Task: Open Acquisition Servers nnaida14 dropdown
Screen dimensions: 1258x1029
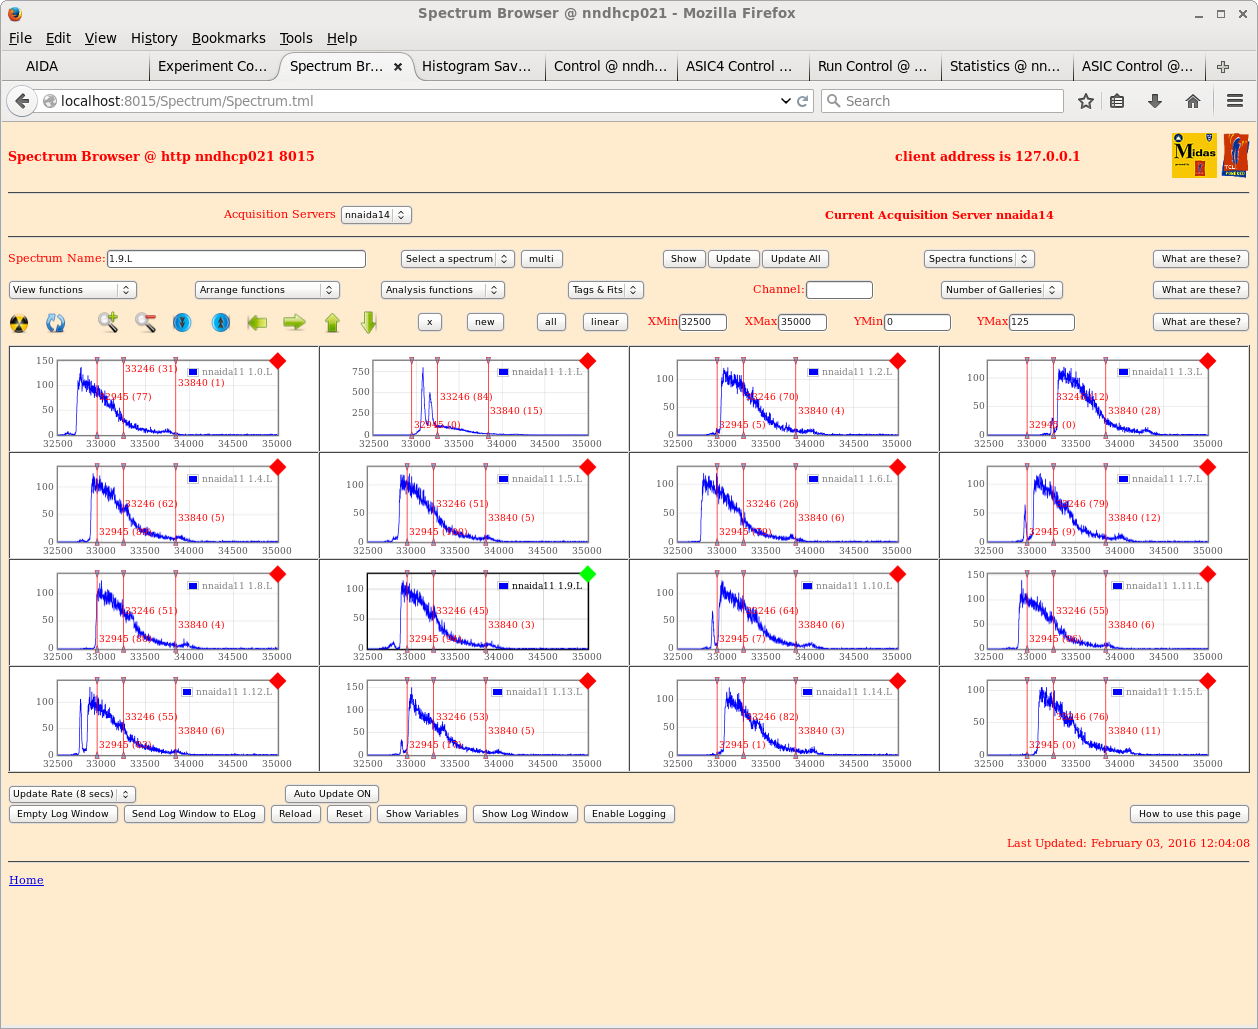Action: click(x=376, y=215)
